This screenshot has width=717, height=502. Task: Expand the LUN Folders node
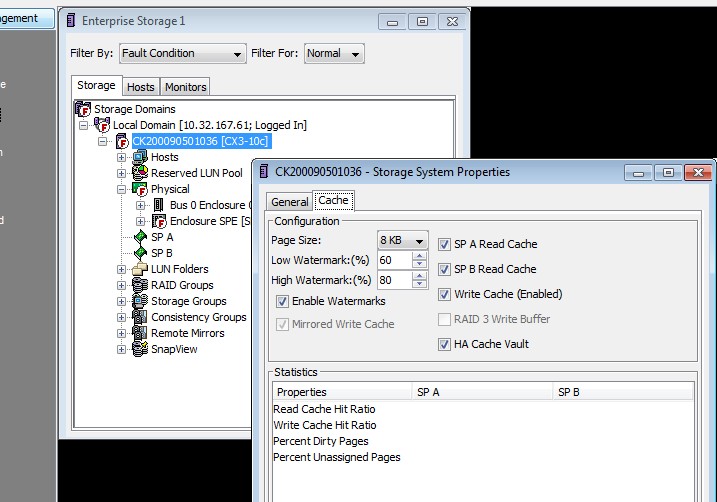click(x=121, y=269)
